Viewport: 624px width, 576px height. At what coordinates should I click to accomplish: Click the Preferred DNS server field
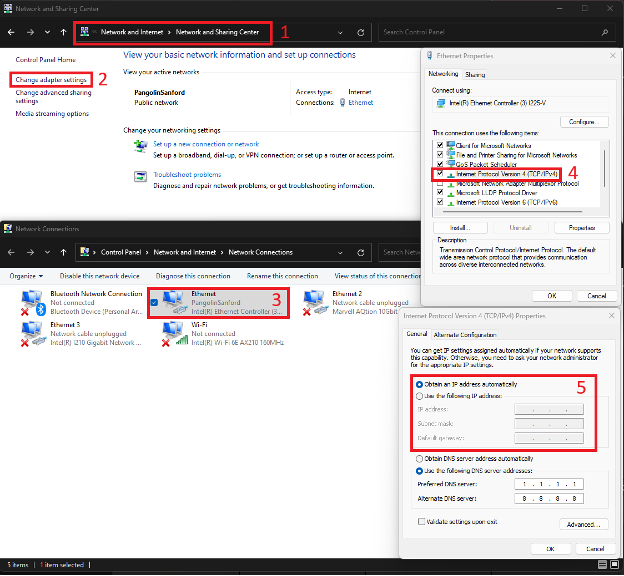[549, 484]
